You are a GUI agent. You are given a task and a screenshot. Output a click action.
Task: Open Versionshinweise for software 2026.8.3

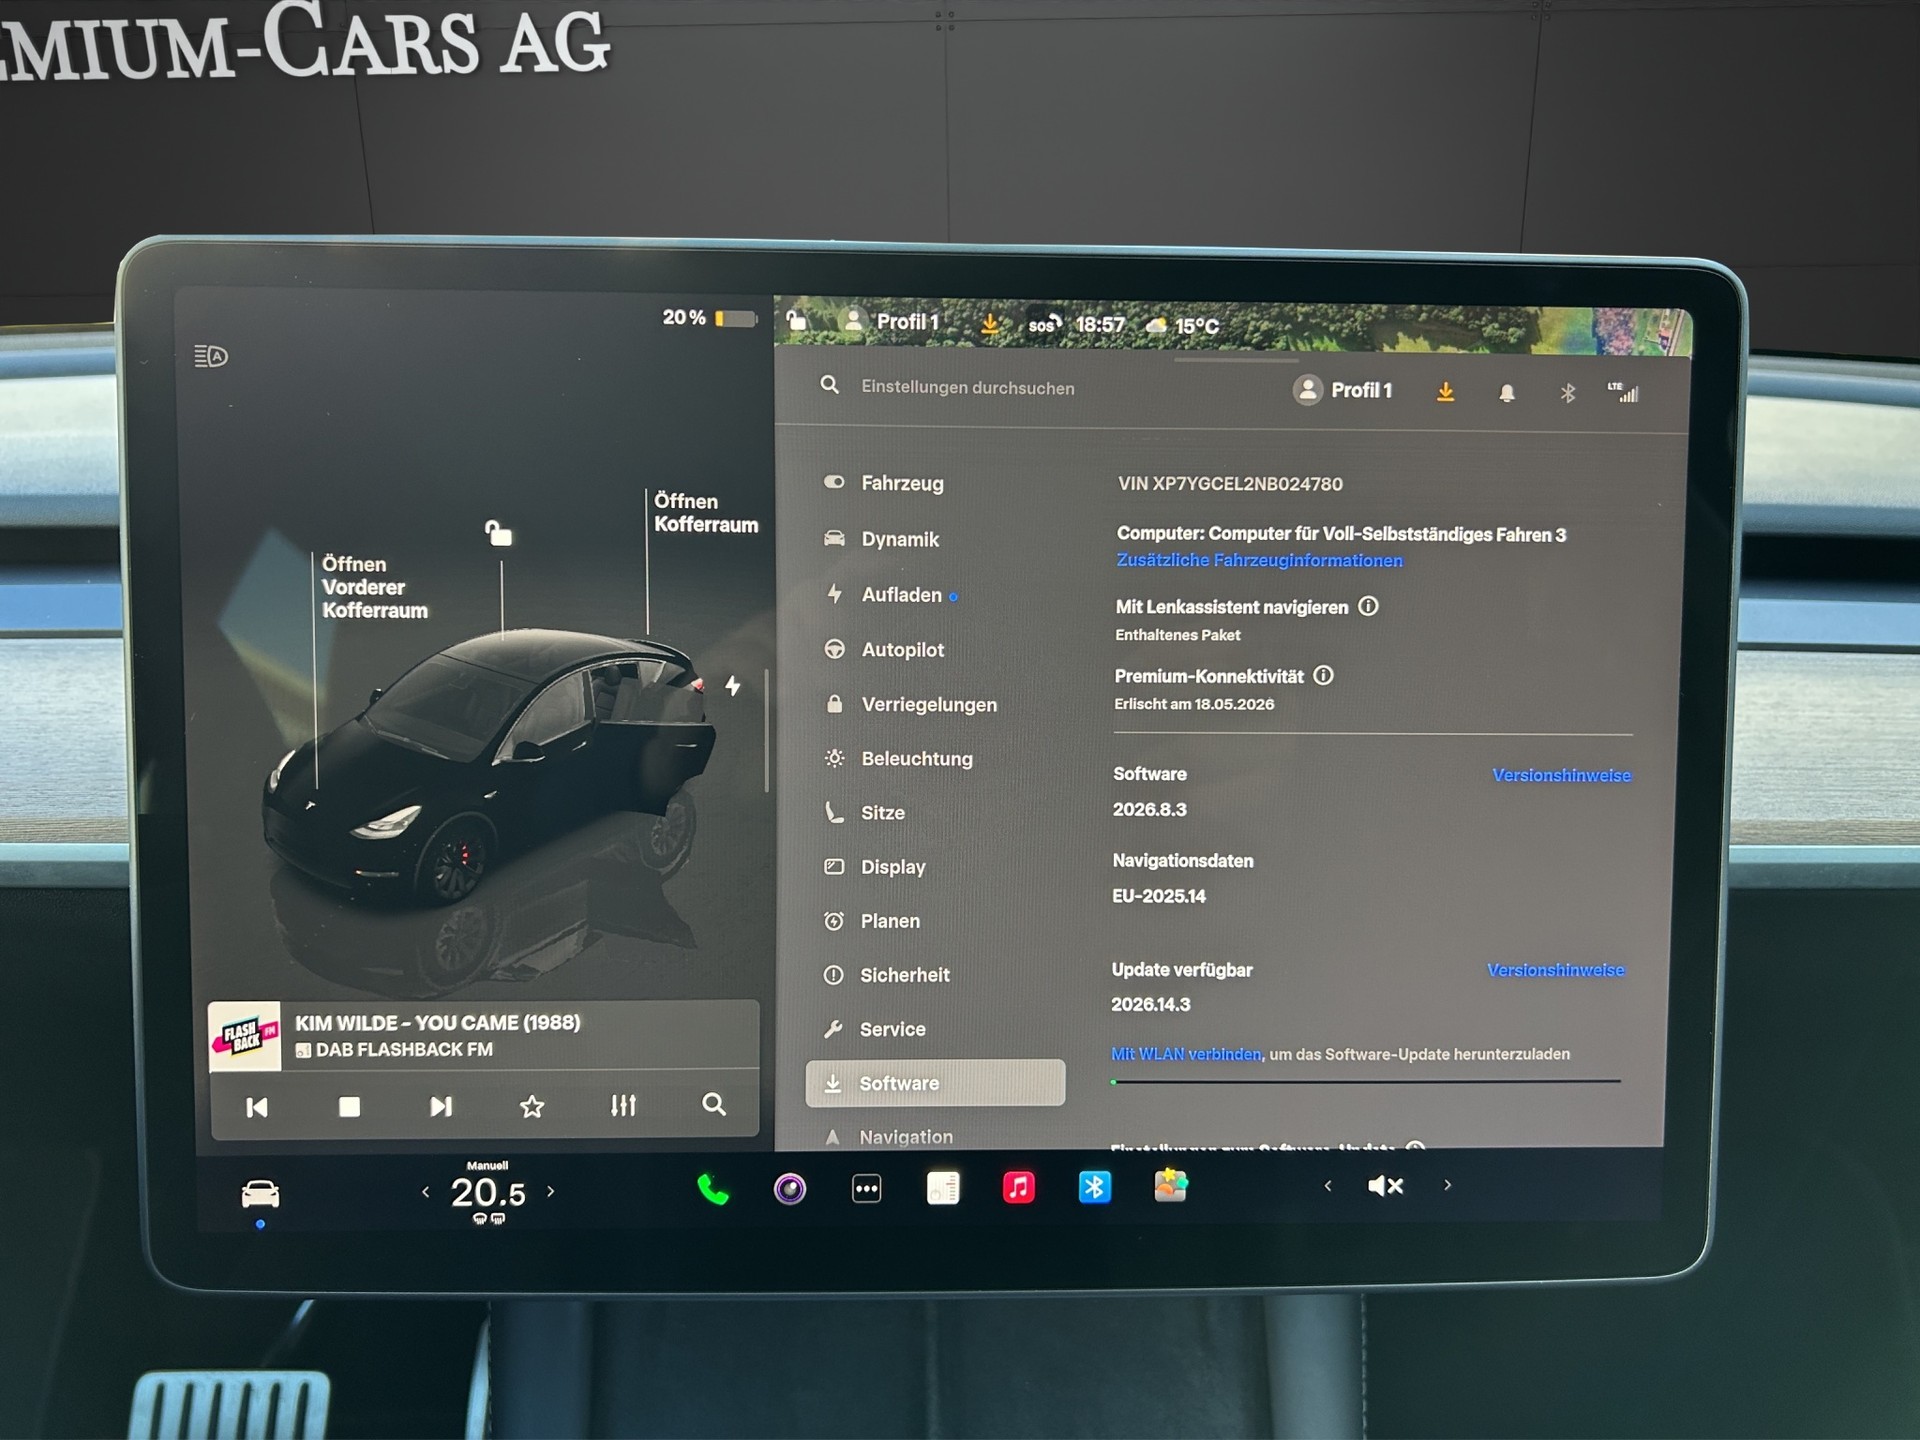pos(1561,775)
